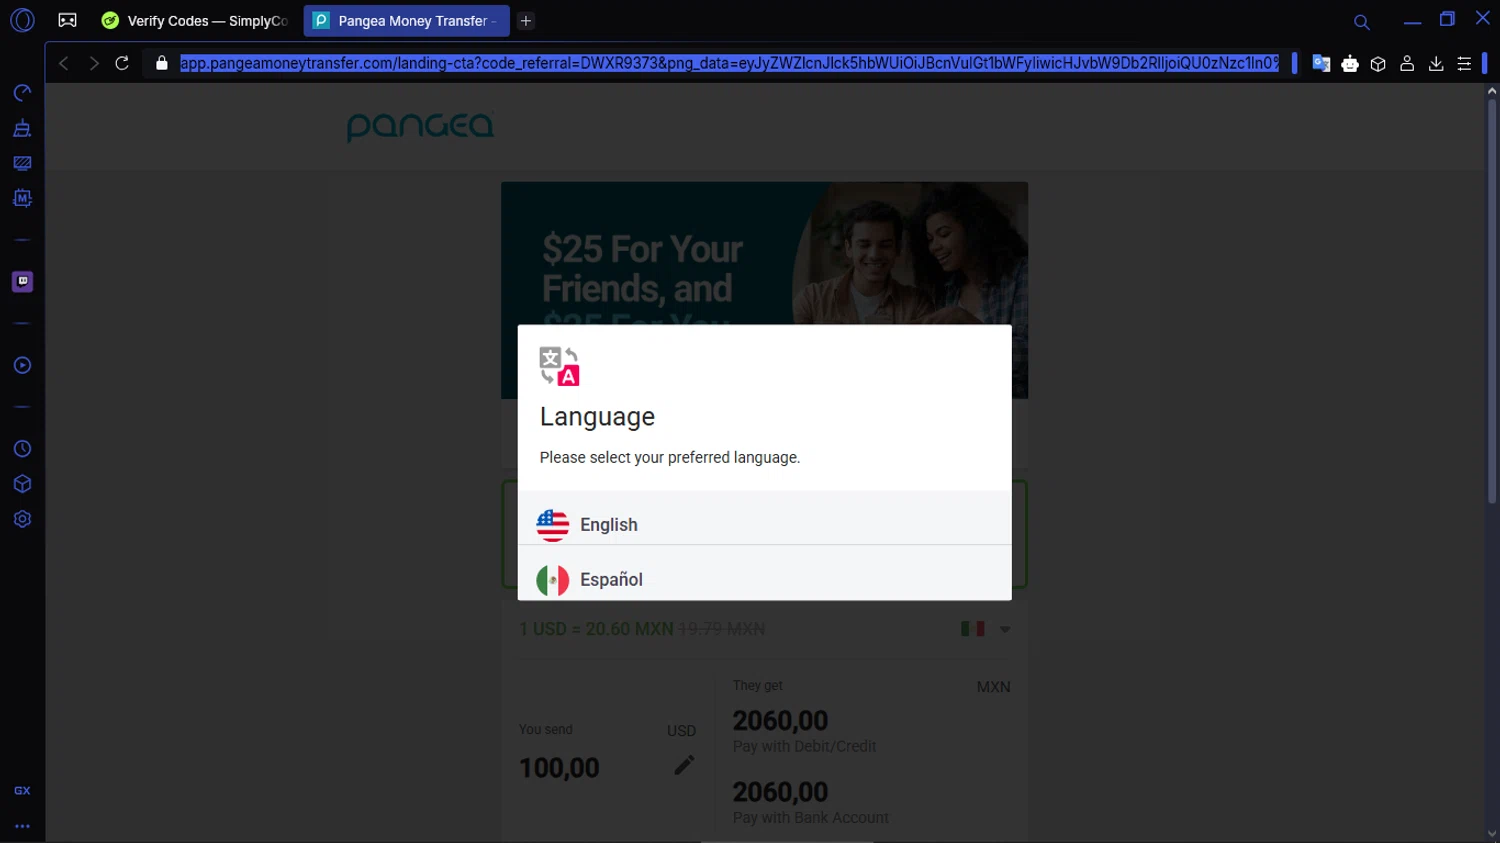The image size is (1500, 843).
Task: Open sidebar three-dots setup menu
Action: coord(22,827)
